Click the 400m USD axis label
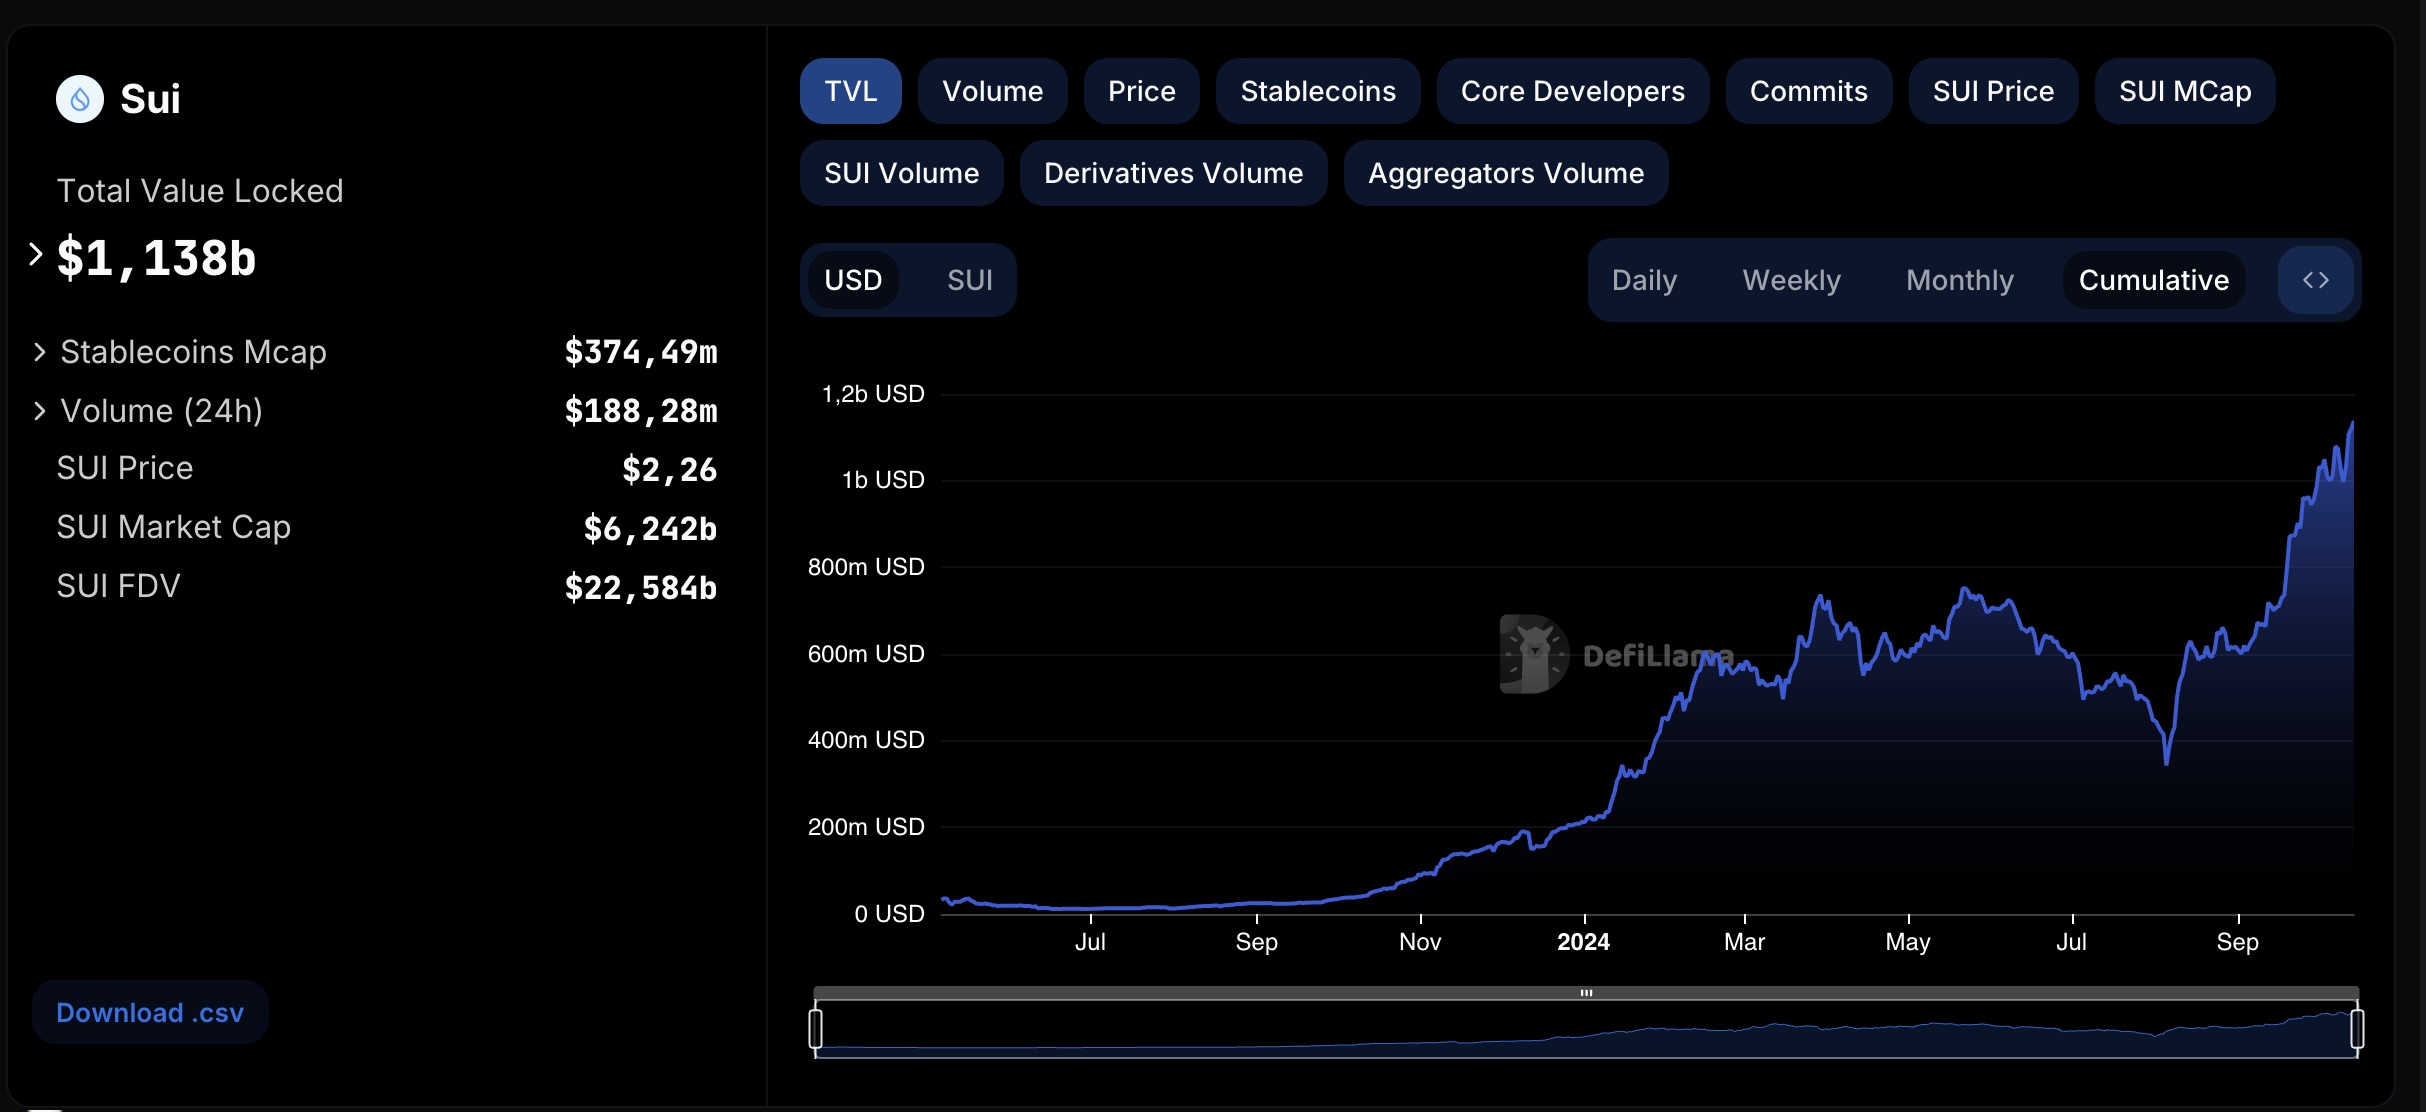2426x1112 pixels. click(866, 740)
